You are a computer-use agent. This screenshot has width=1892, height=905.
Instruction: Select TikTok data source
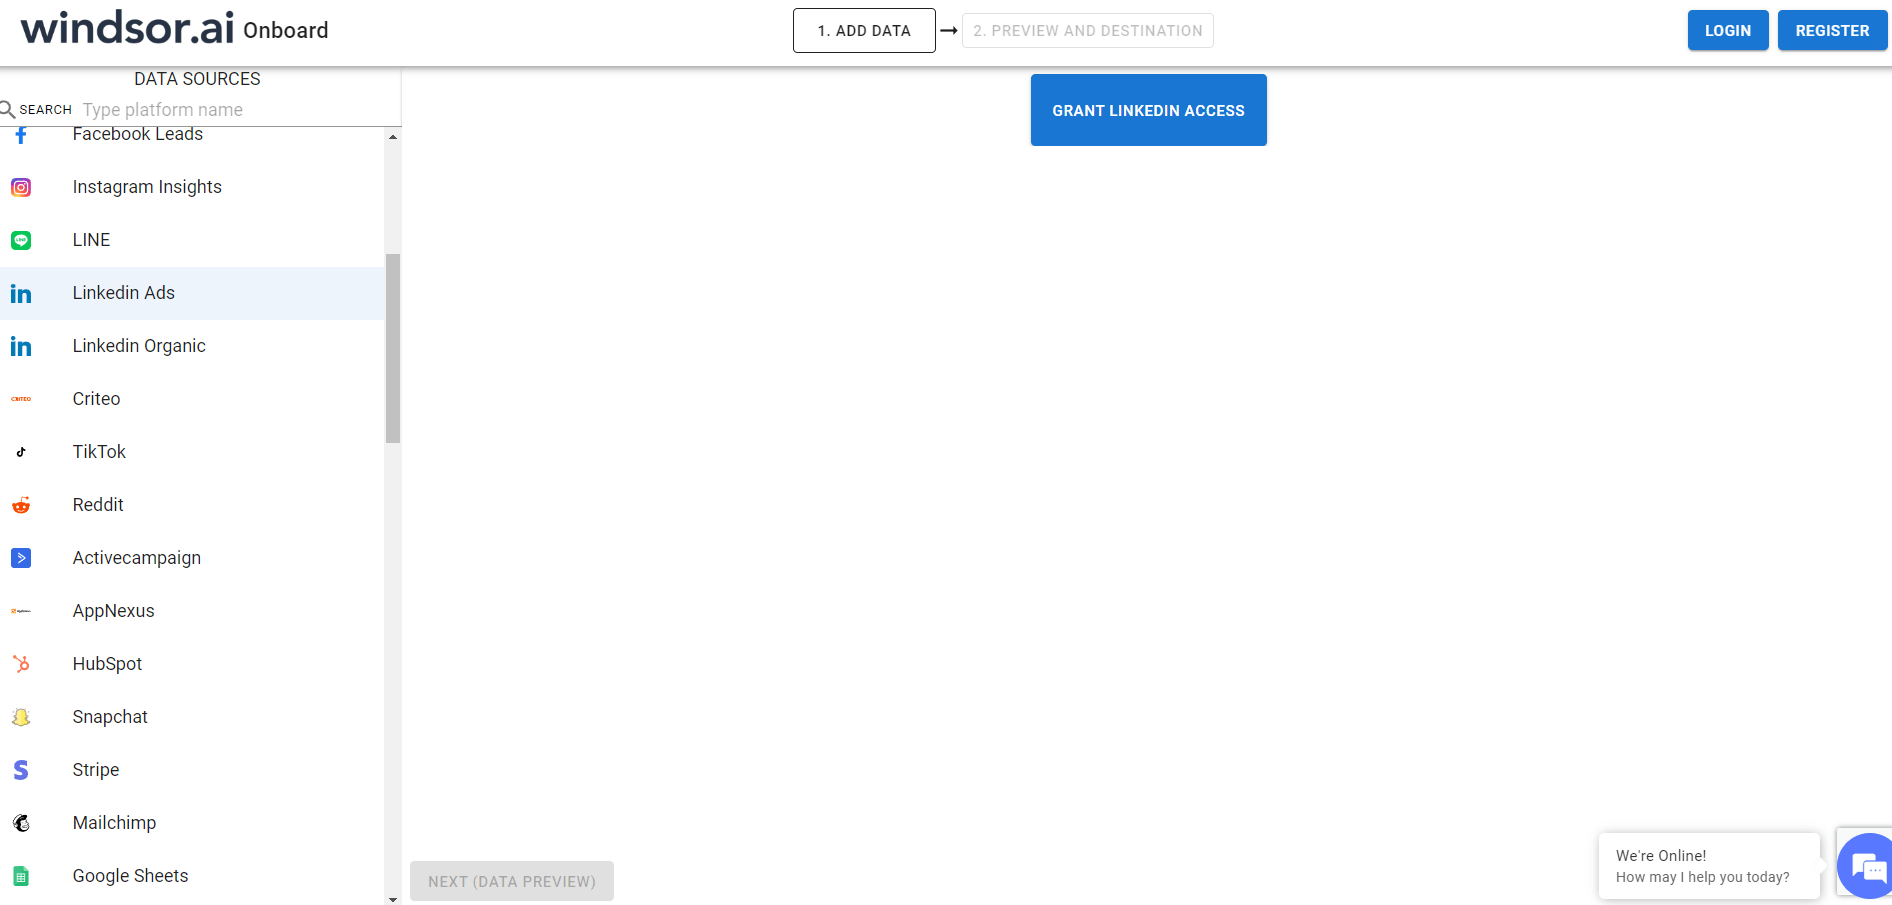[192, 452]
